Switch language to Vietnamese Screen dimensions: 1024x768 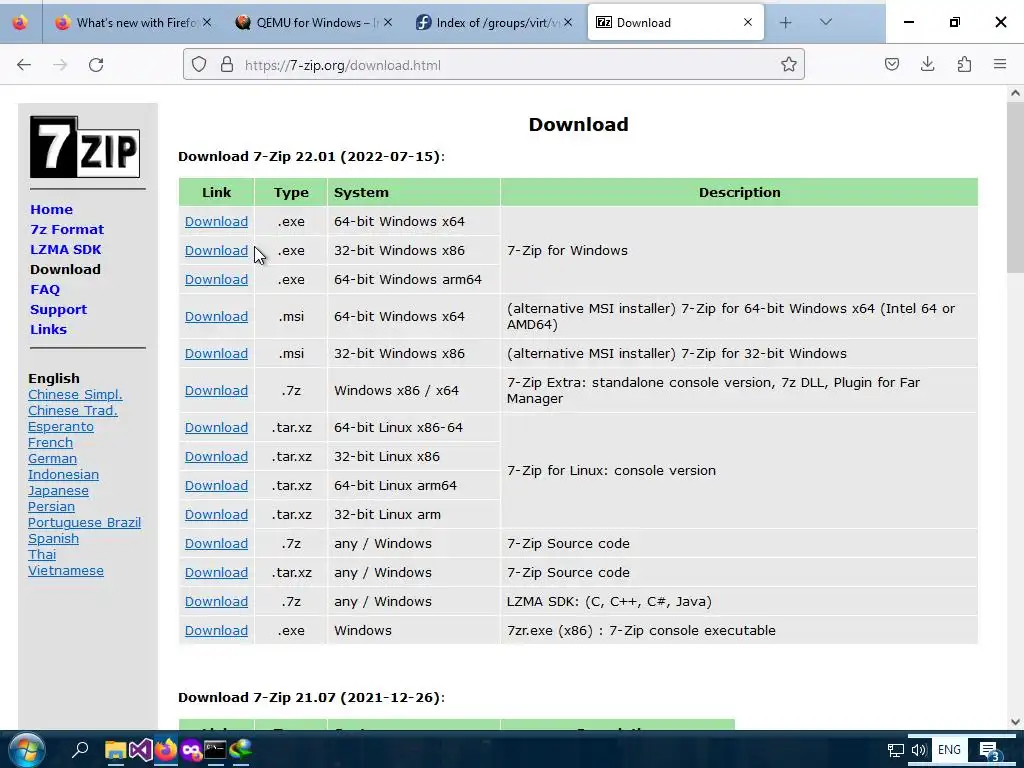click(x=65, y=571)
